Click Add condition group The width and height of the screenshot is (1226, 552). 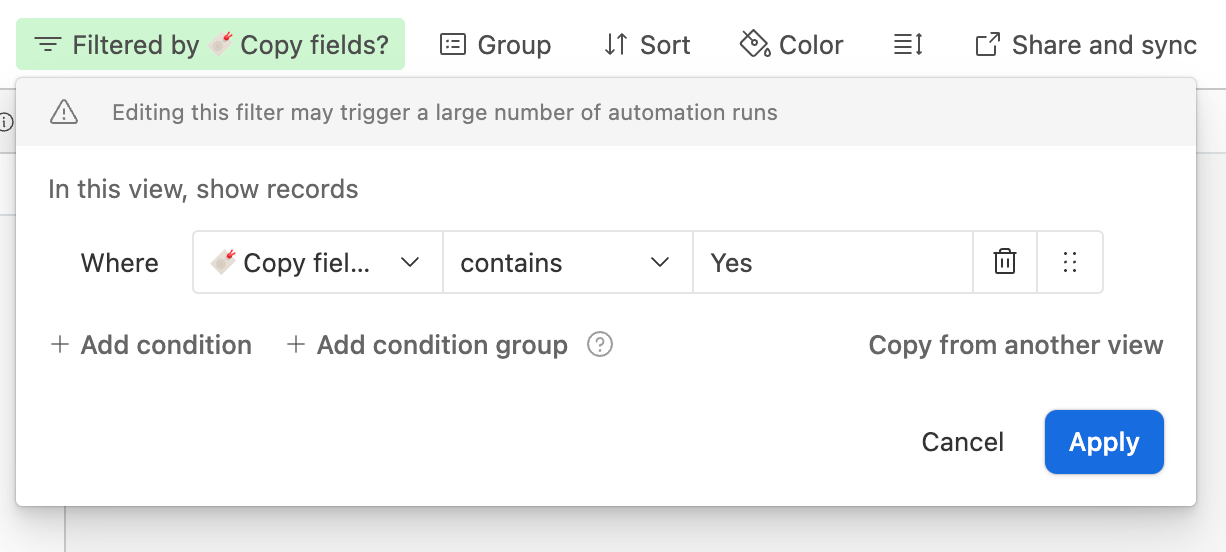[x=427, y=345]
